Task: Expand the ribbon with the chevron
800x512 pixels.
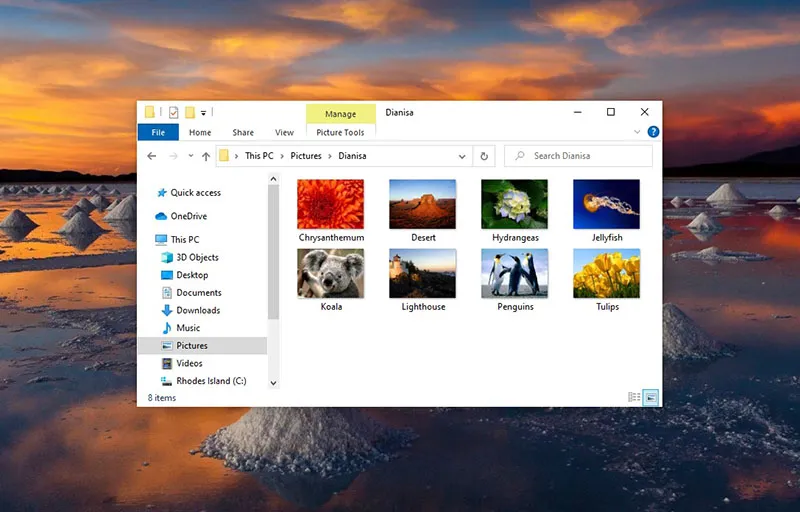Action: (638, 132)
